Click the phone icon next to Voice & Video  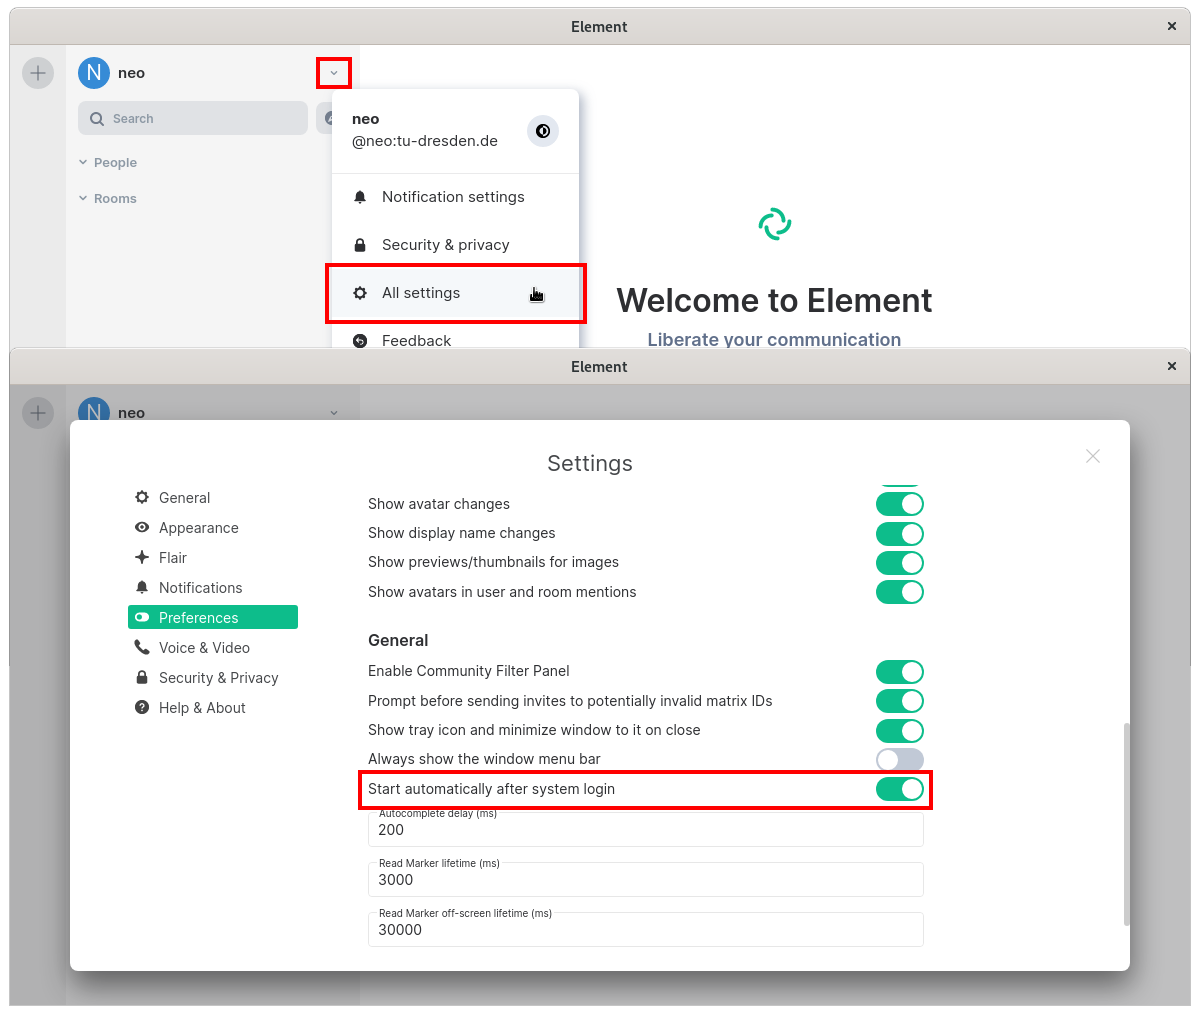coord(142,648)
